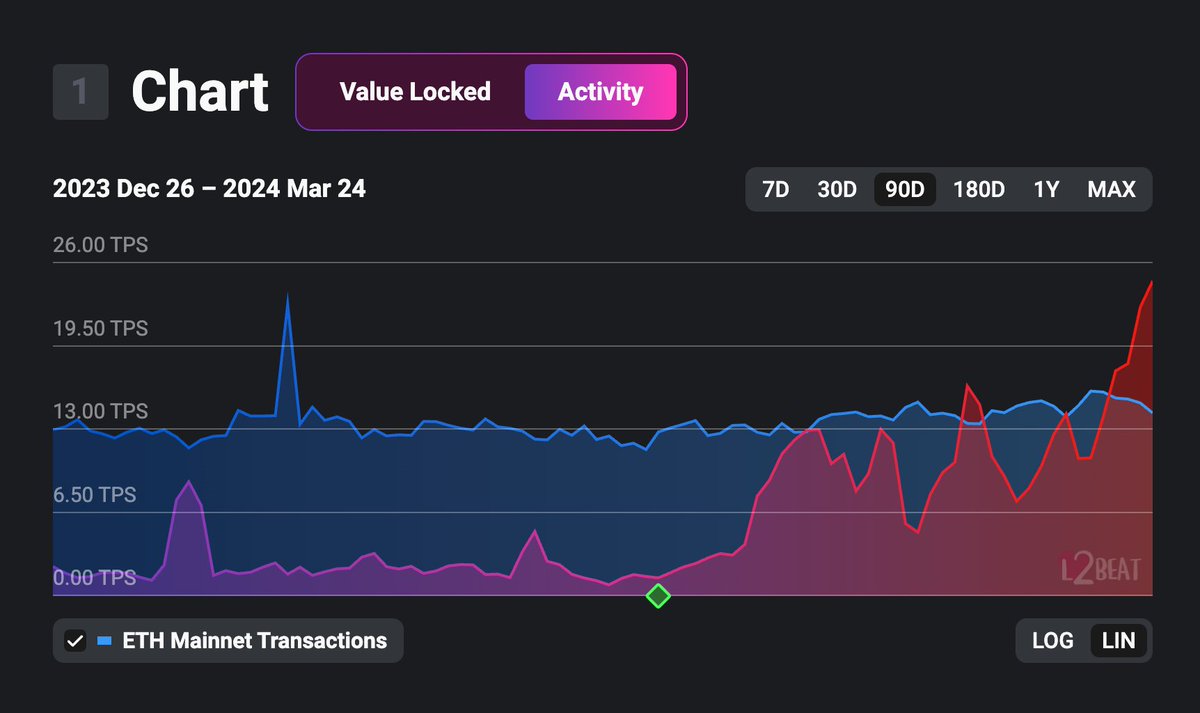Select the Activity tab
The height and width of the screenshot is (713, 1200).
tap(600, 92)
